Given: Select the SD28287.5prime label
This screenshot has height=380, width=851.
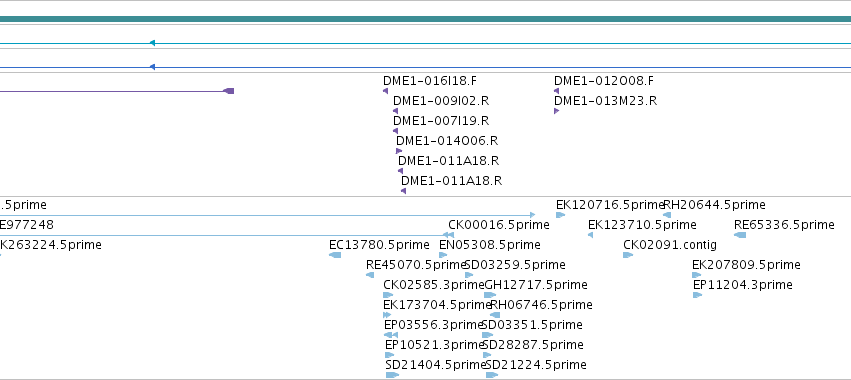Looking at the screenshot, I should 533,345.
